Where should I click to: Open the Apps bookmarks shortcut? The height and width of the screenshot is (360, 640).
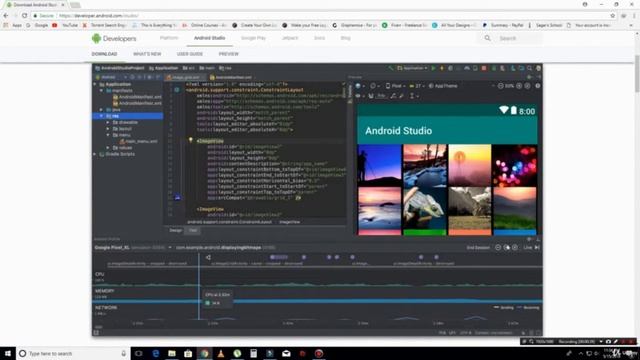point(13,25)
